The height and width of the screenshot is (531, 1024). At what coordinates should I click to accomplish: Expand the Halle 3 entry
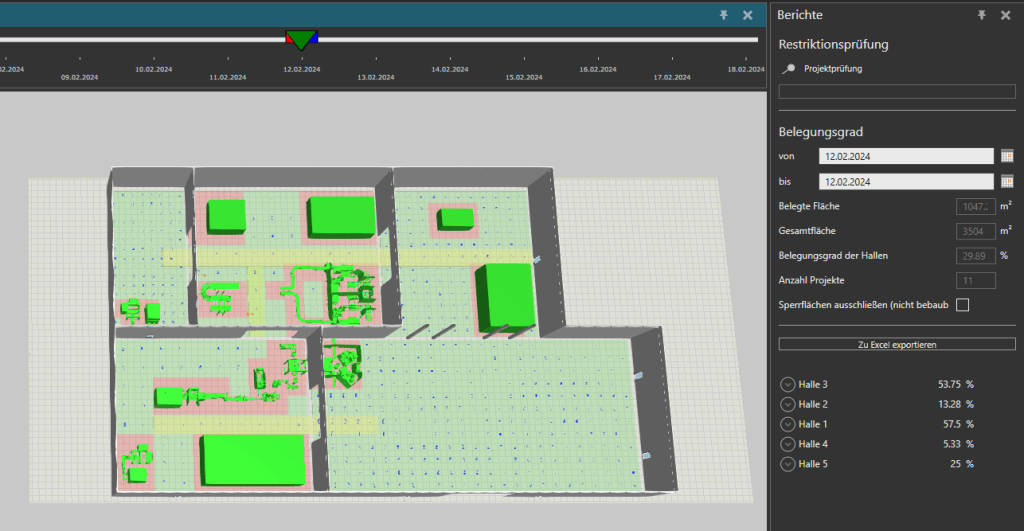pos(786,384)
